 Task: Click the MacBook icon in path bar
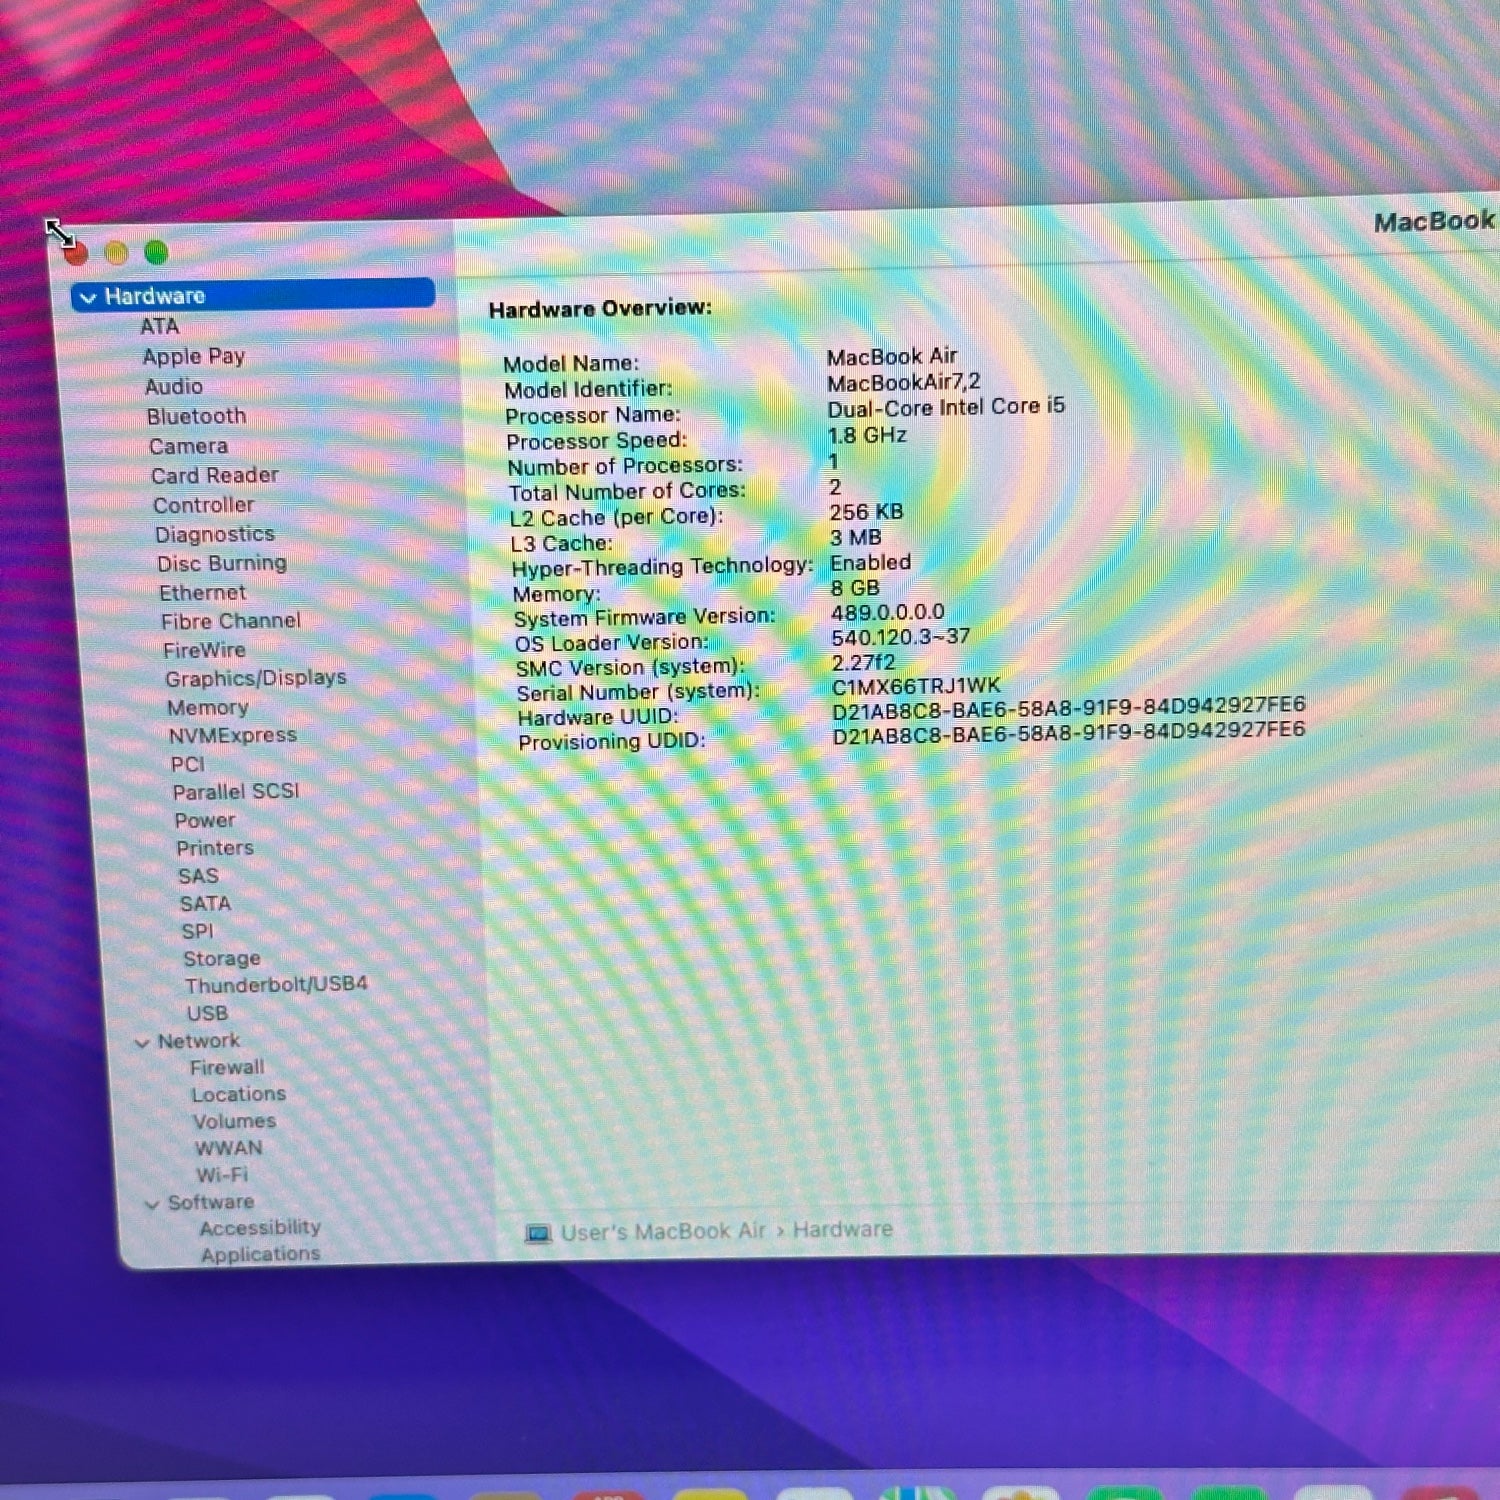(x=538, y=1234)
